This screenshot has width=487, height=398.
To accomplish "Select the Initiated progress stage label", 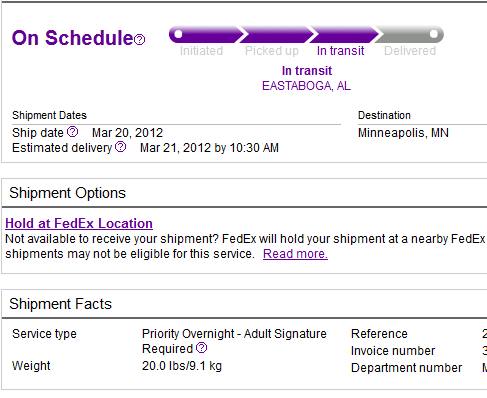I will (201, 51).
